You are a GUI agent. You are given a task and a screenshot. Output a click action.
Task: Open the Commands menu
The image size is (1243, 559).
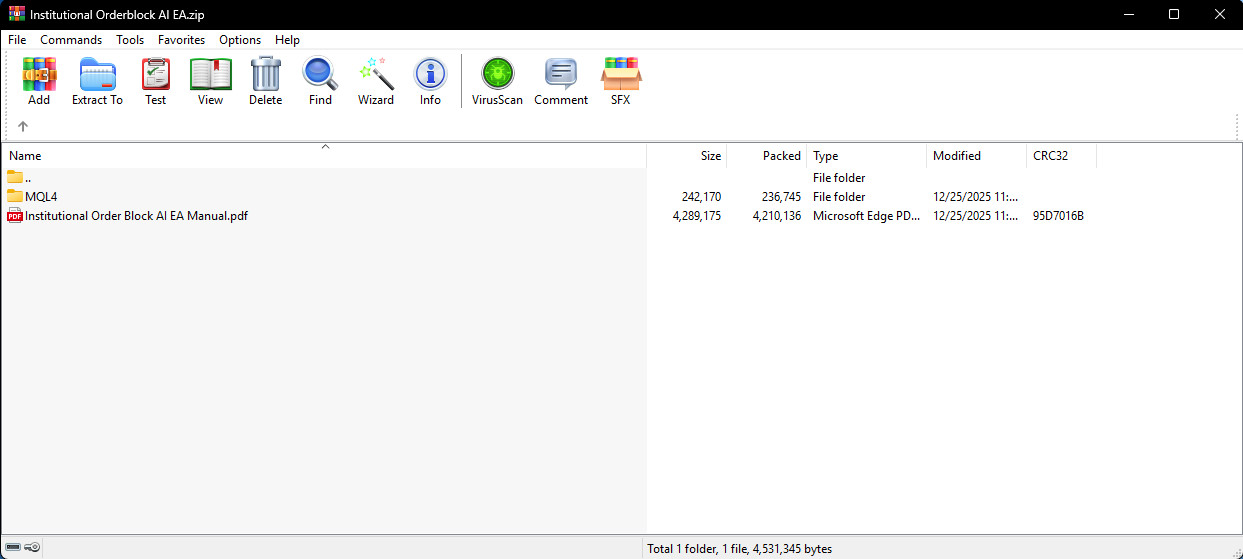(71, 40)
